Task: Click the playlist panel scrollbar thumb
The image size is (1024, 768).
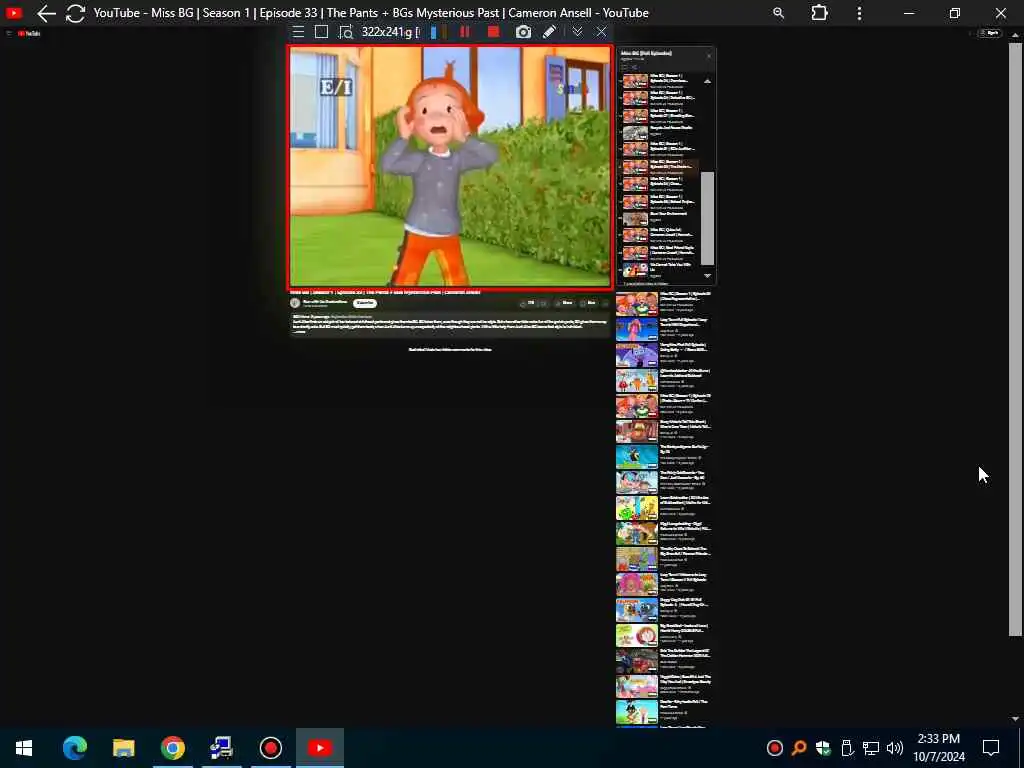Action: click(707, 218)
